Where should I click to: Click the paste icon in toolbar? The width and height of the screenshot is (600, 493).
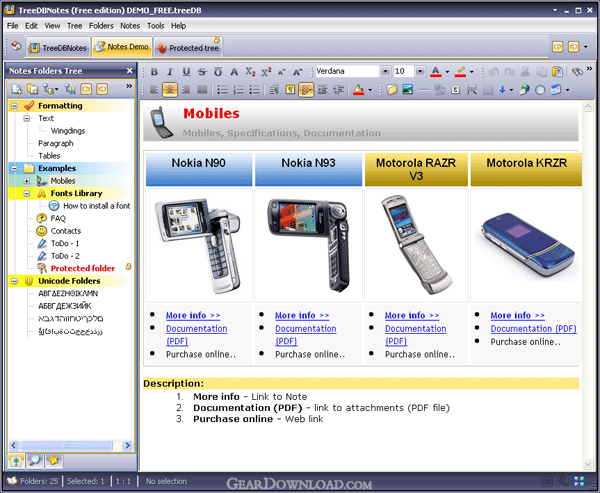tap(557, 72)
